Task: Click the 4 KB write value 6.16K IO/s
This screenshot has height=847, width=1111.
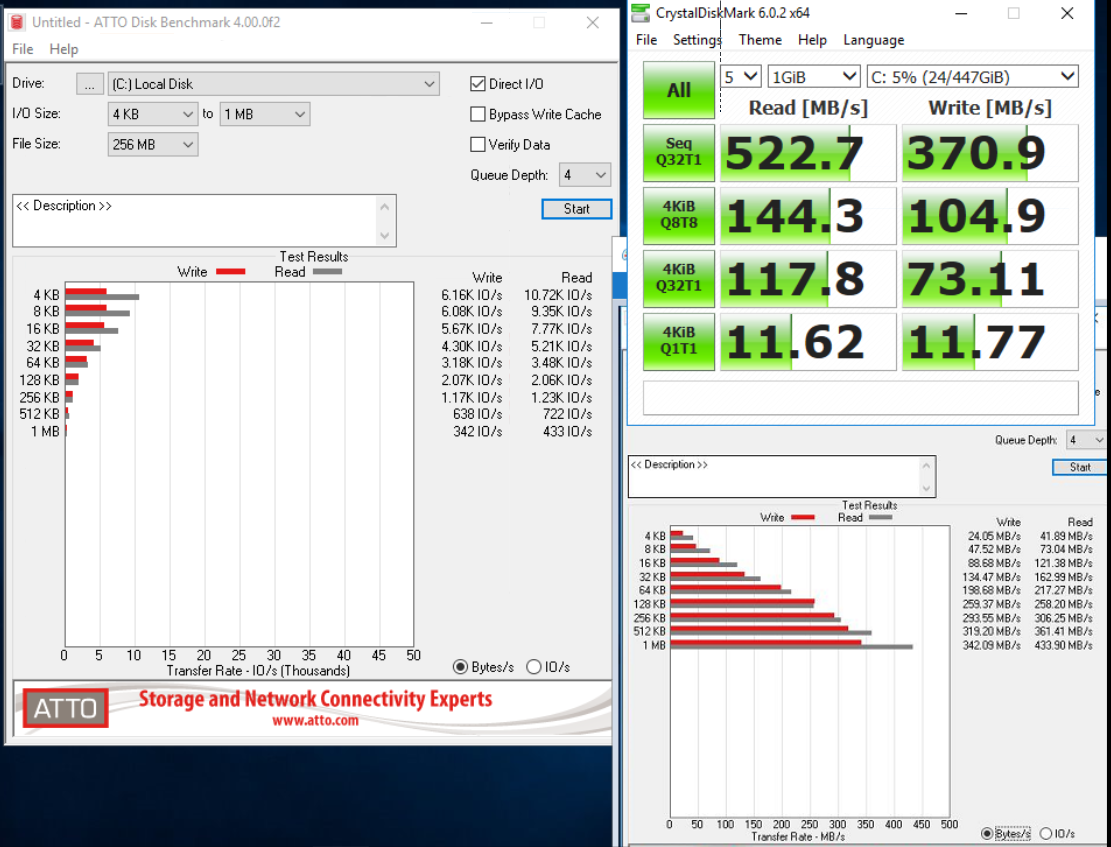Action: pyautogui.click(x=471, y=295)
